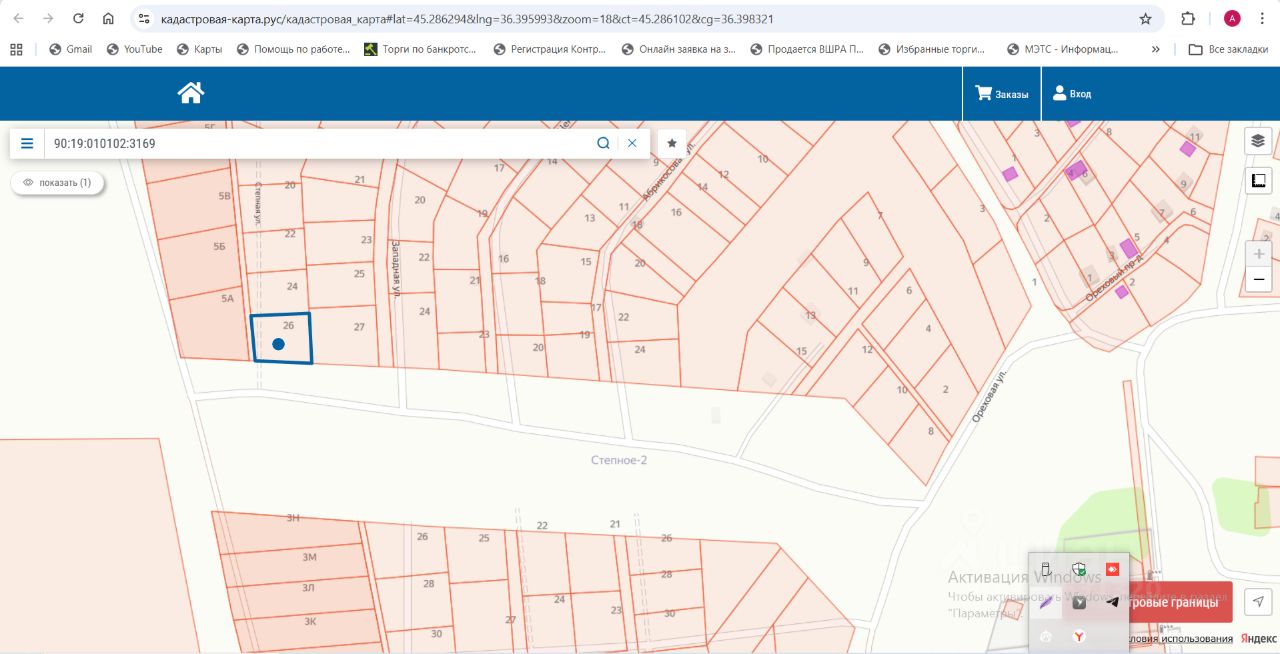Zoom out the map with minus button
Screen dimensions: 1280x654
pos(1259,279)
